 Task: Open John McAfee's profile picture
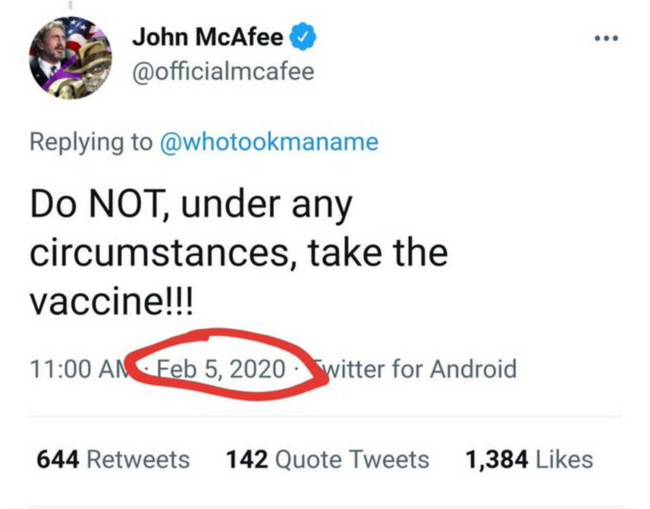click(70, 57)
